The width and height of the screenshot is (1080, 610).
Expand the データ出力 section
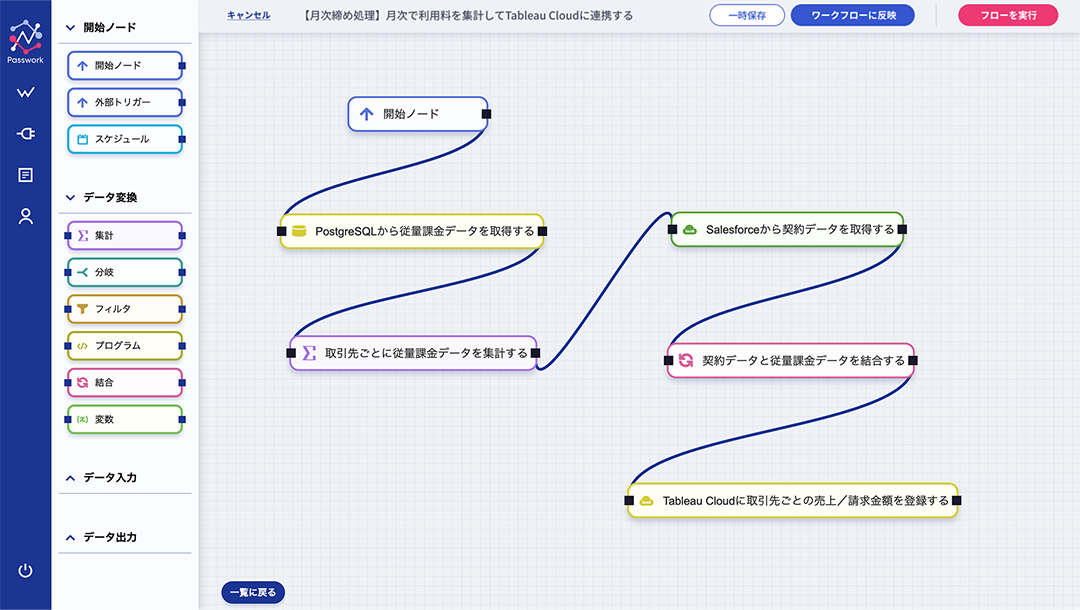tap(70, 538)
